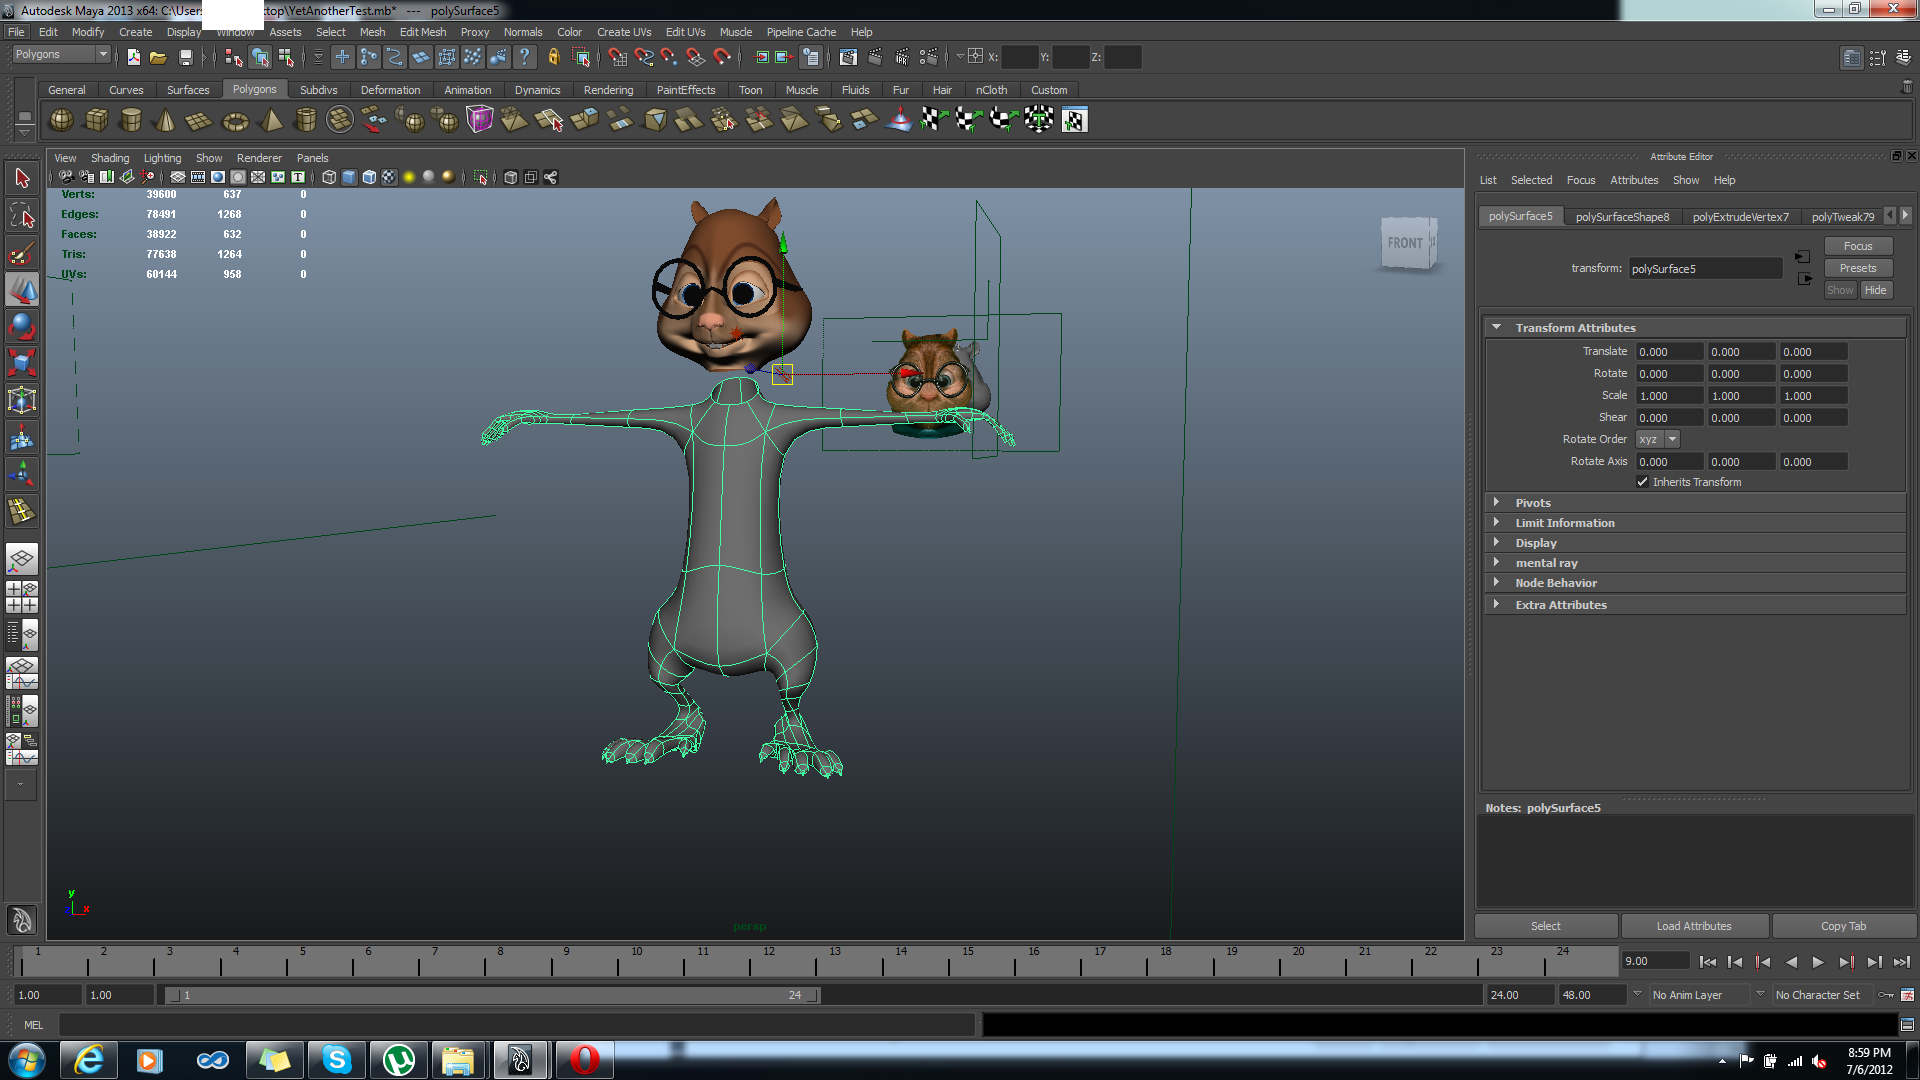Switch to the Animation shelf tab

point(467,90)
